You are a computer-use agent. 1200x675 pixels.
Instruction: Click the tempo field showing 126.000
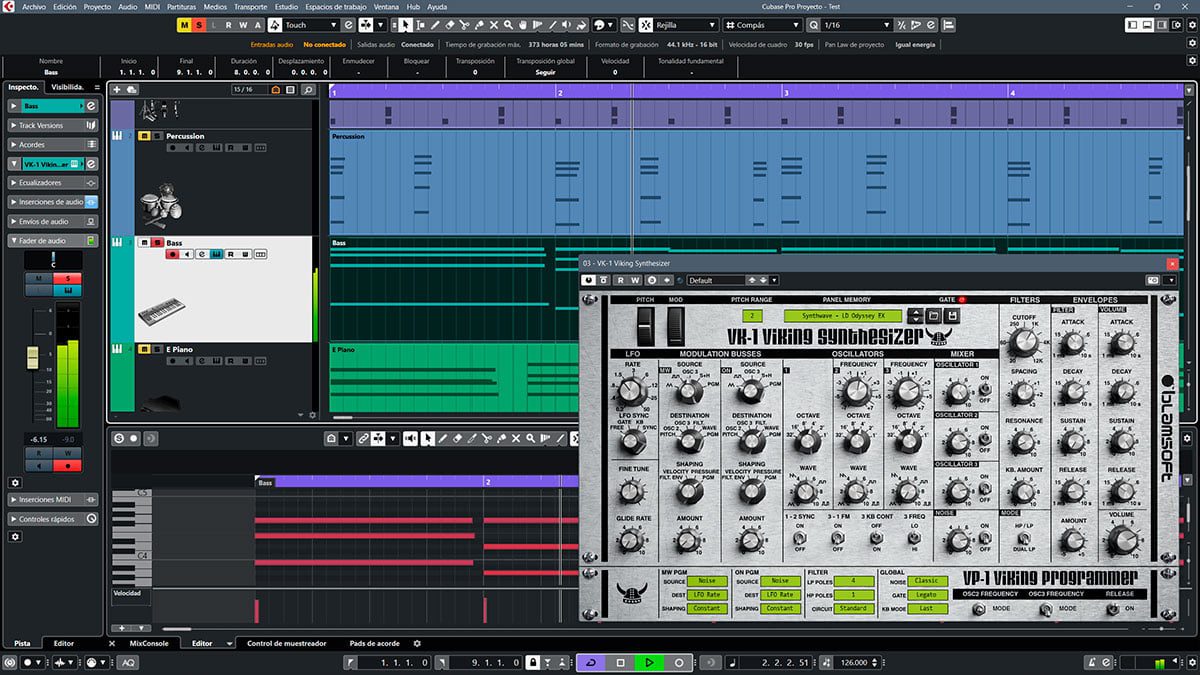853,662
